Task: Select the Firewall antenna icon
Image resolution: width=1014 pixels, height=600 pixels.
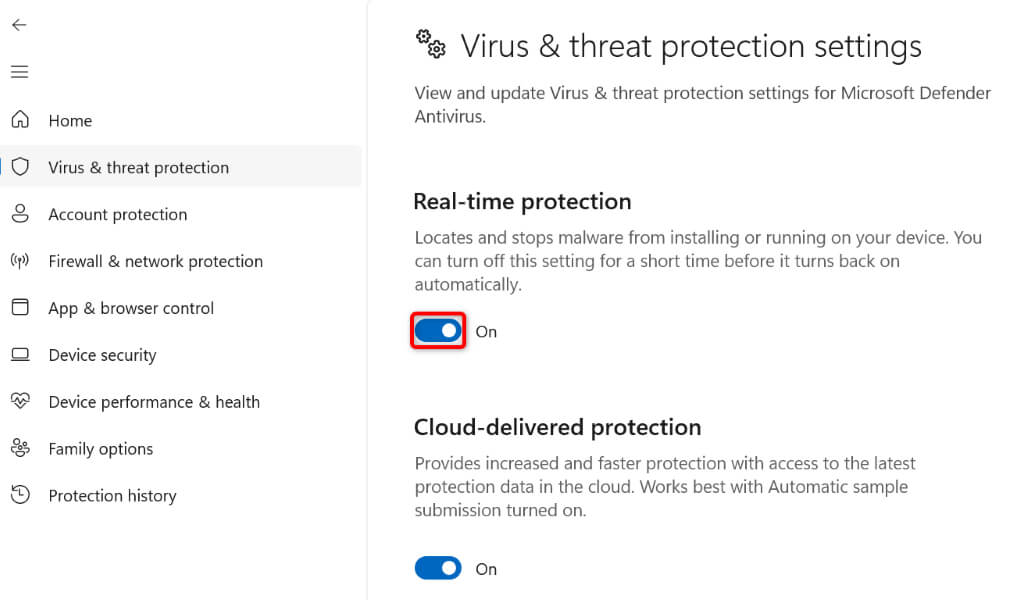Action: pos(20,261)
